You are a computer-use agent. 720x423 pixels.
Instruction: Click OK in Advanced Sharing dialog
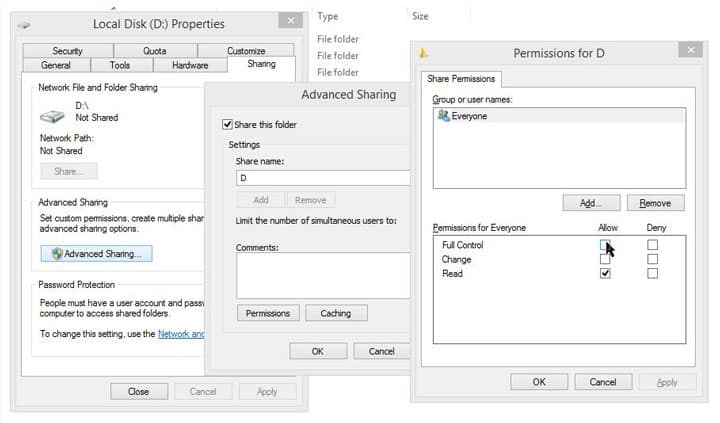pos(318,351)
